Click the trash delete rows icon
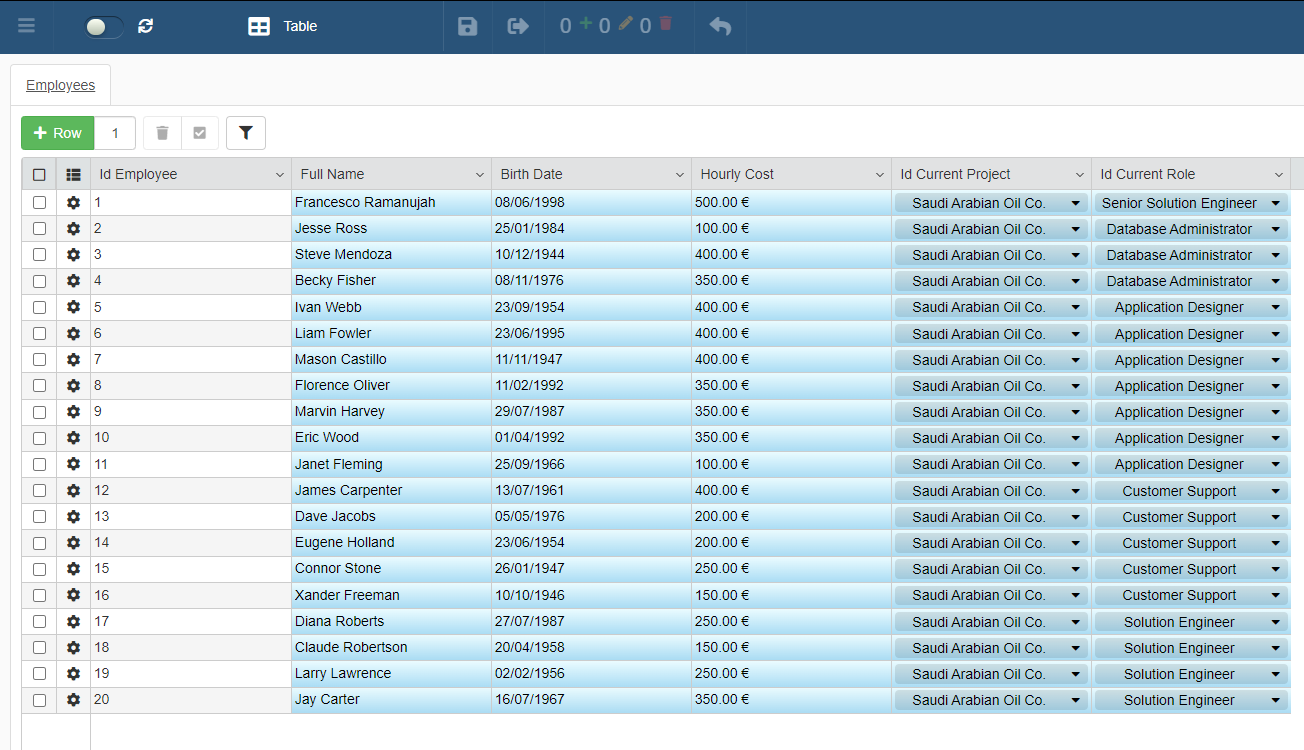1304x750 pixels. 163,133
